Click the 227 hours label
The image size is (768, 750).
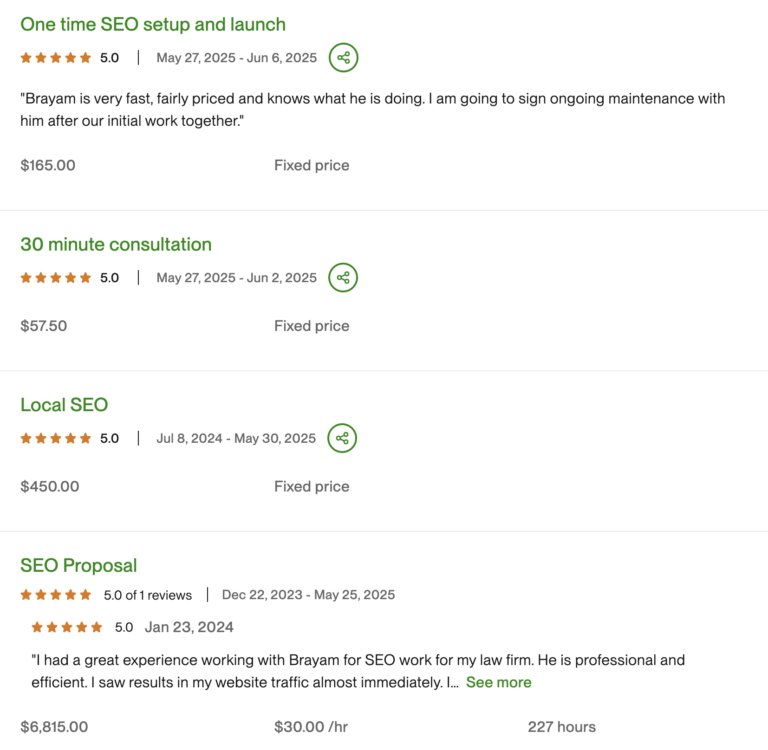562,726
